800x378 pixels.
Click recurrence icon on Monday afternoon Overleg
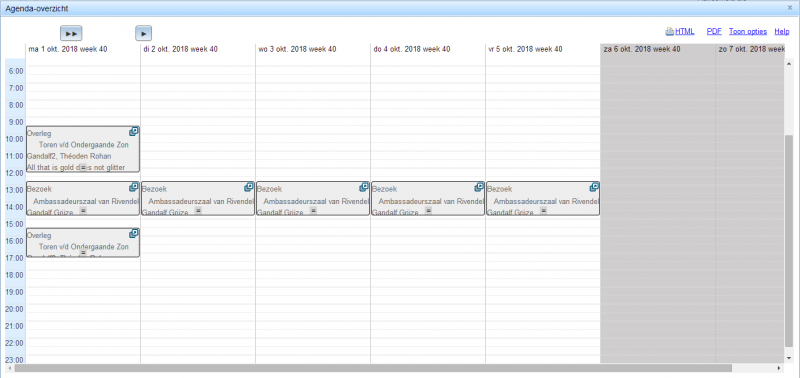pyautogui.click(x=134, y=233)
